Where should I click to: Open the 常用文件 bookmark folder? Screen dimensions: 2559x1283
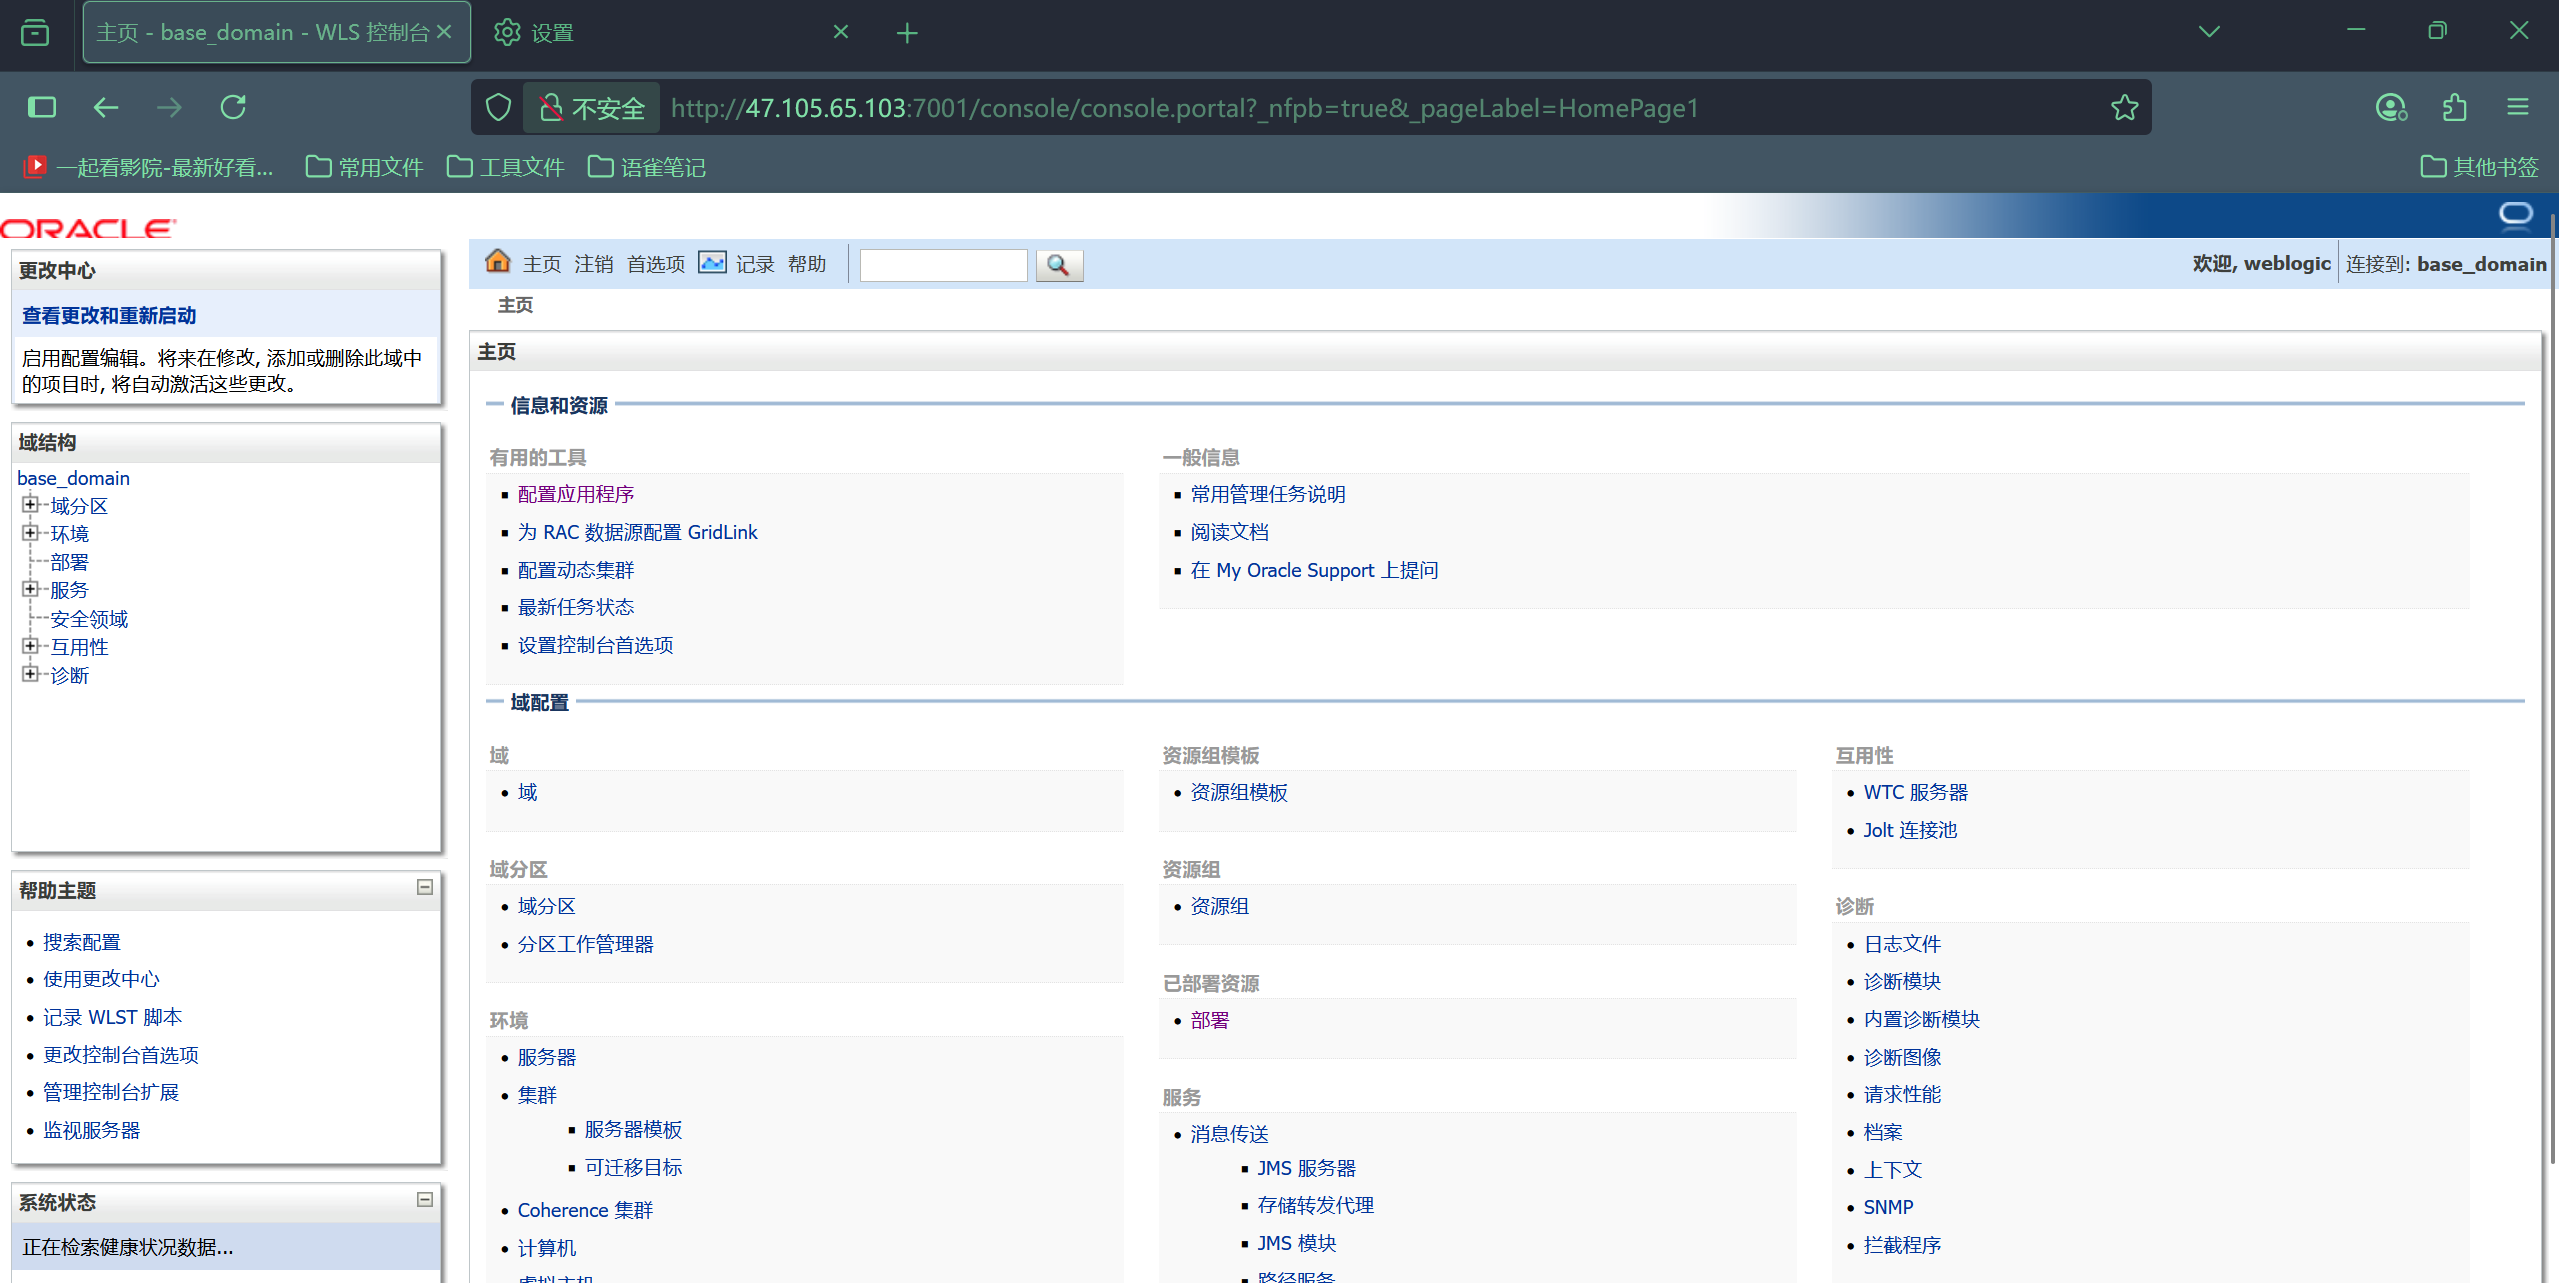point(365,167)
